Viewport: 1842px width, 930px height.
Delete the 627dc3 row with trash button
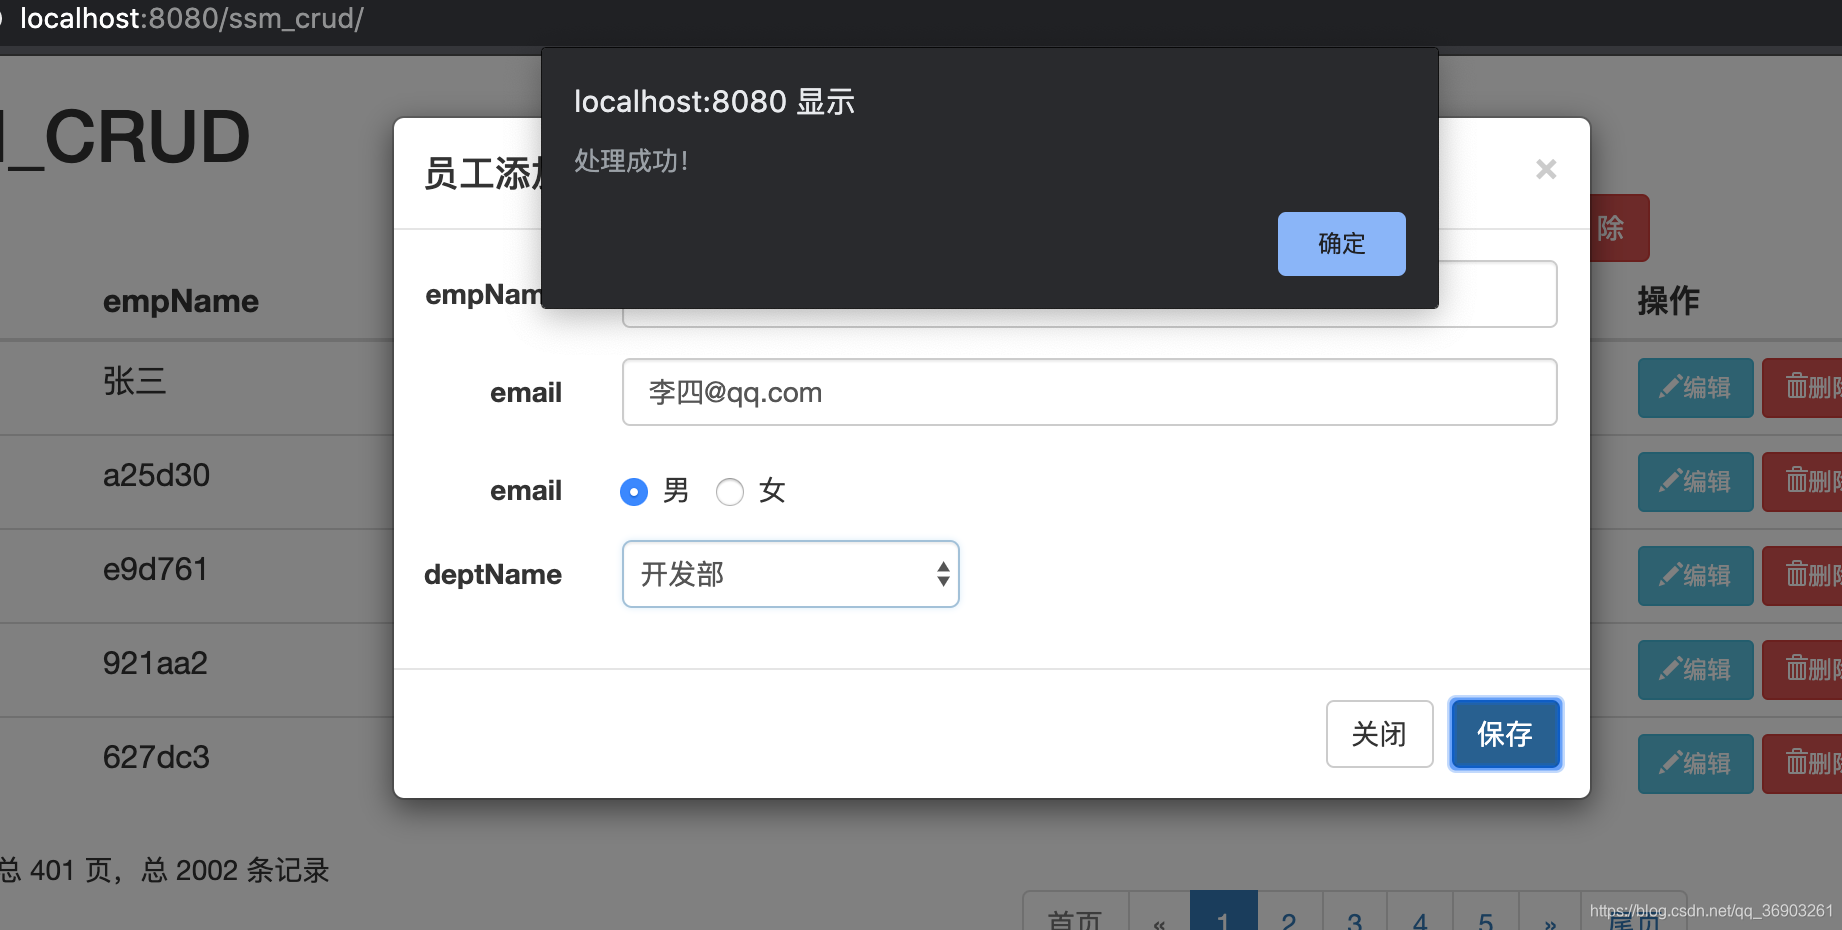click(1802, 764)
